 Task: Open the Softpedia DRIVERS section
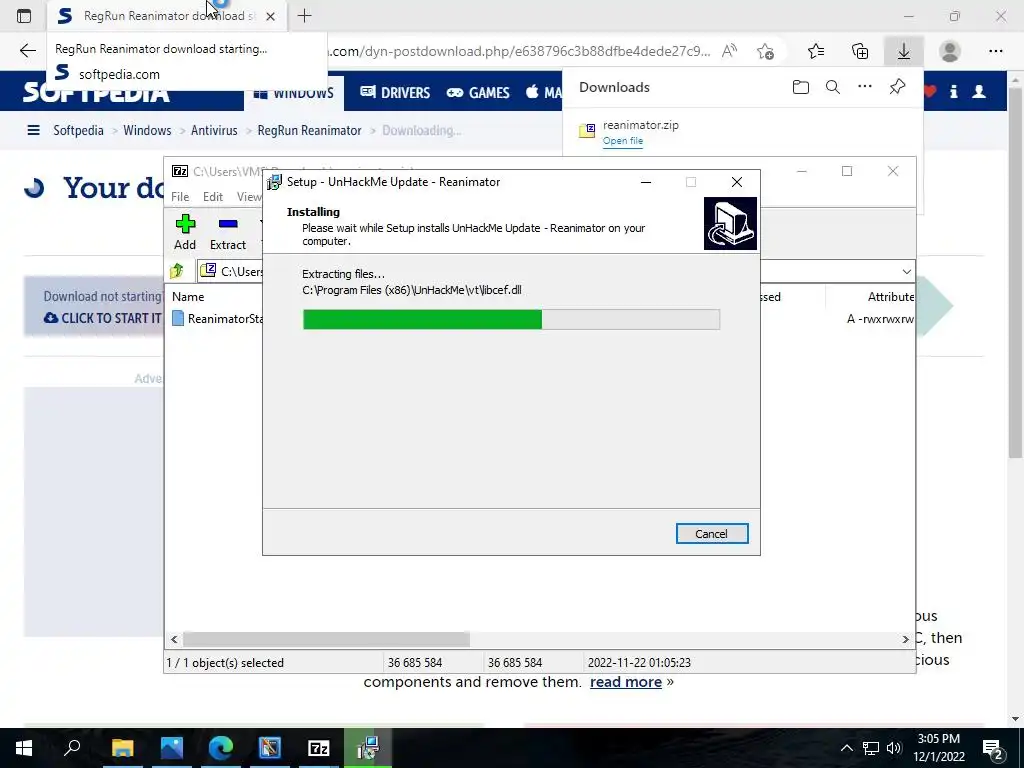pyautogui.click(x=395, y=92)
